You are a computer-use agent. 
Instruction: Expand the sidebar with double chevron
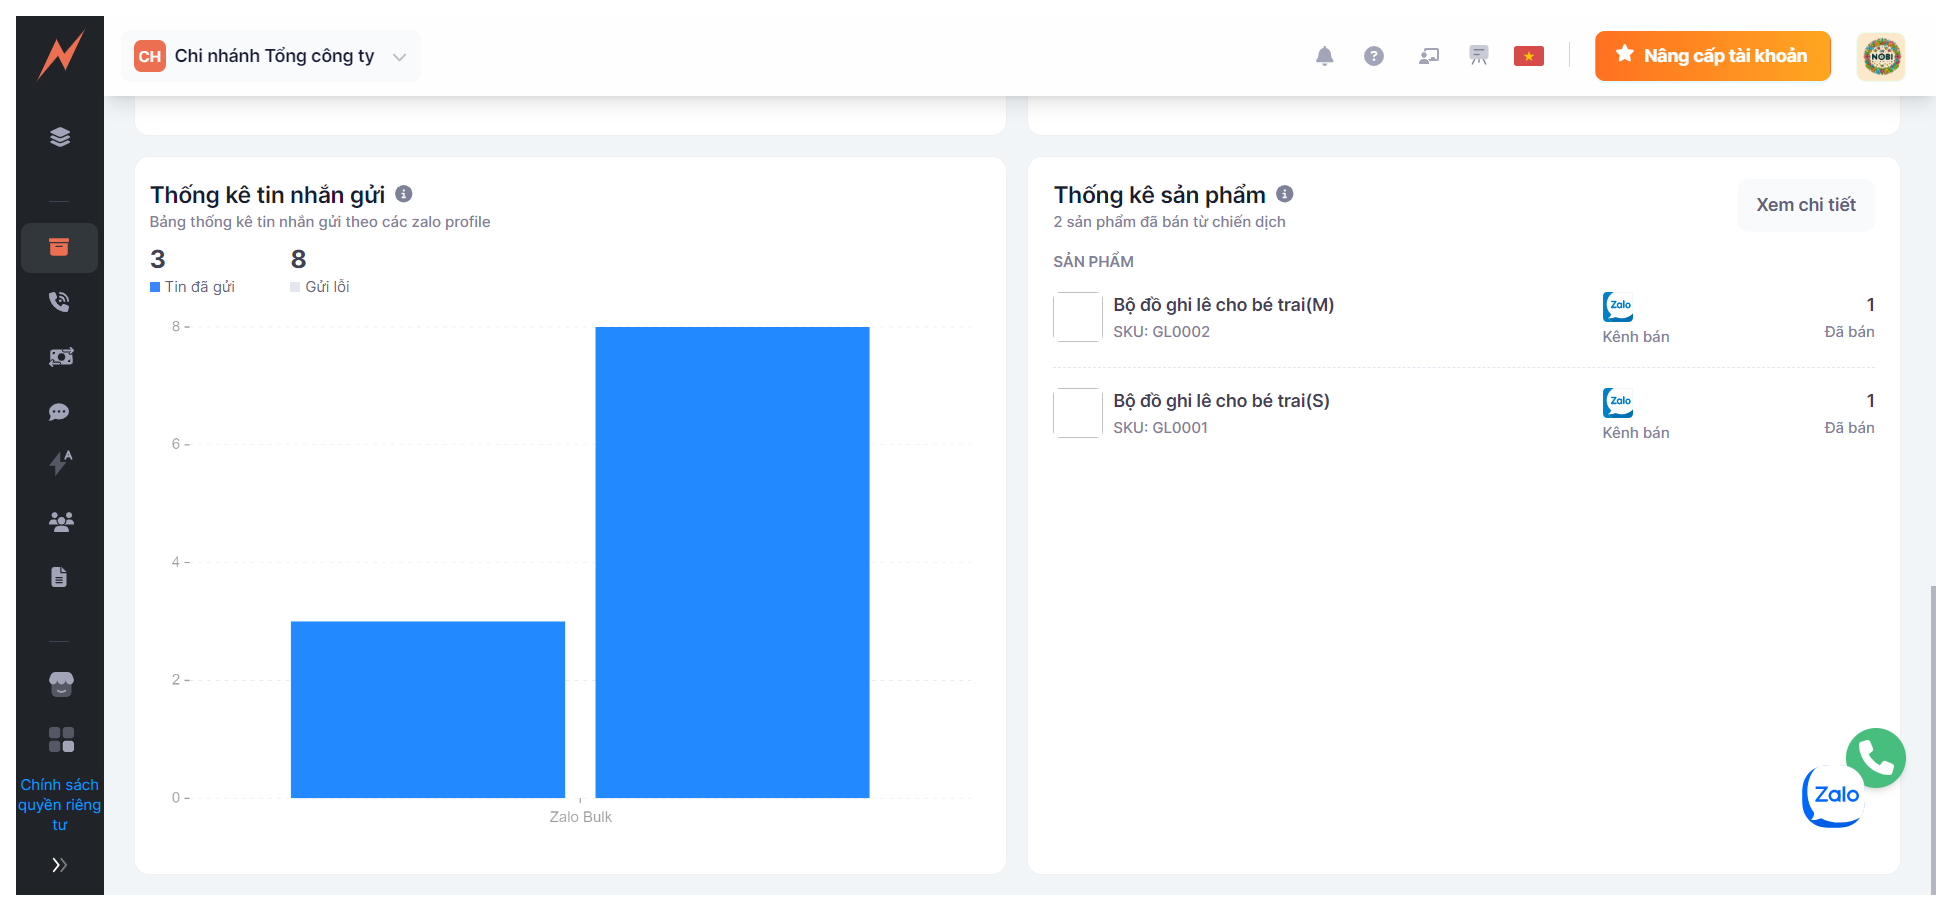pyautogui.click(x=60, y=865)
